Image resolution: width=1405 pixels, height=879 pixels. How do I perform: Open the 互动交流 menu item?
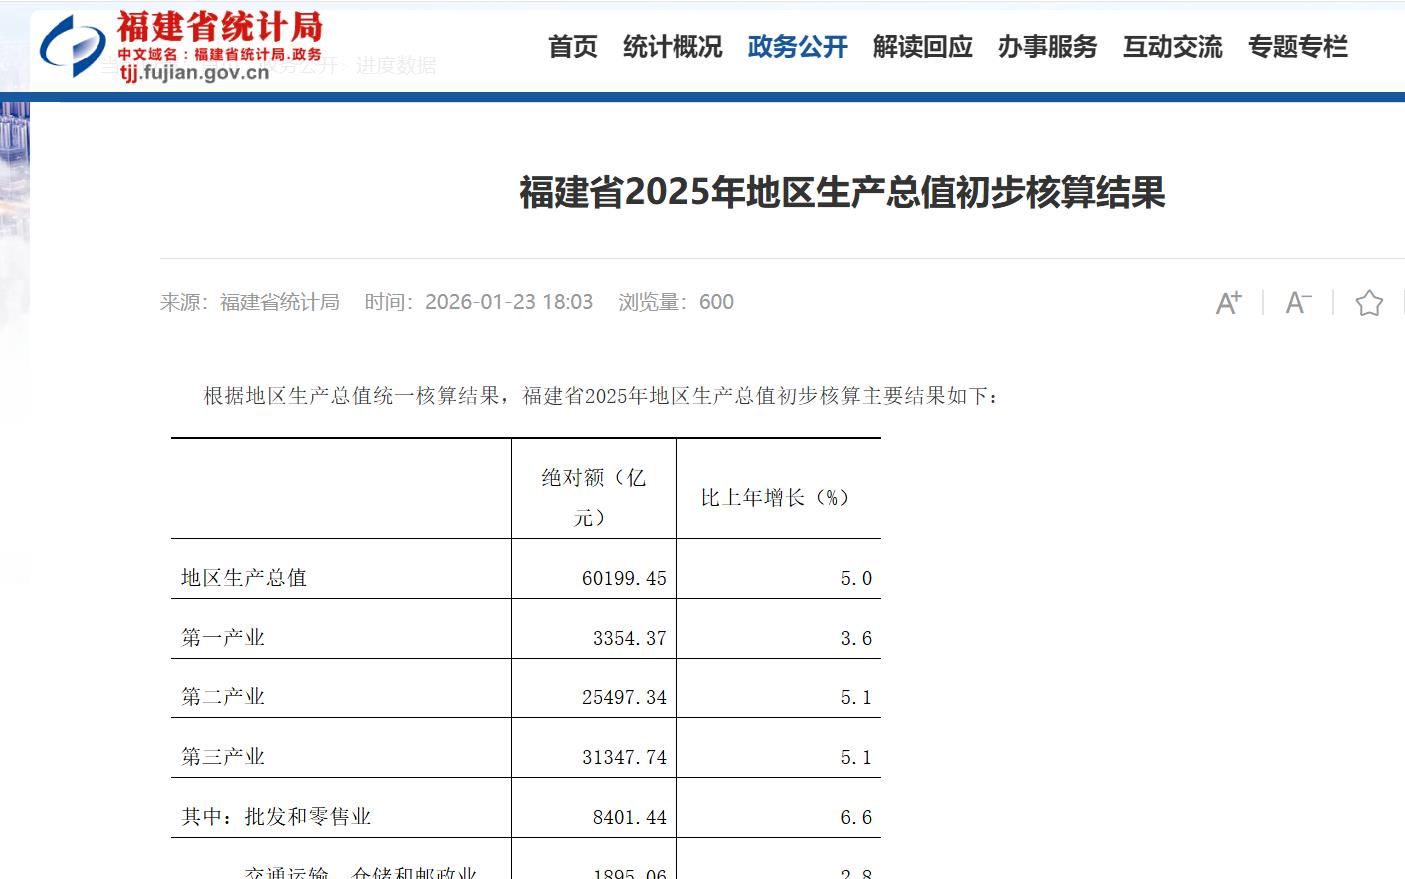1172,47
